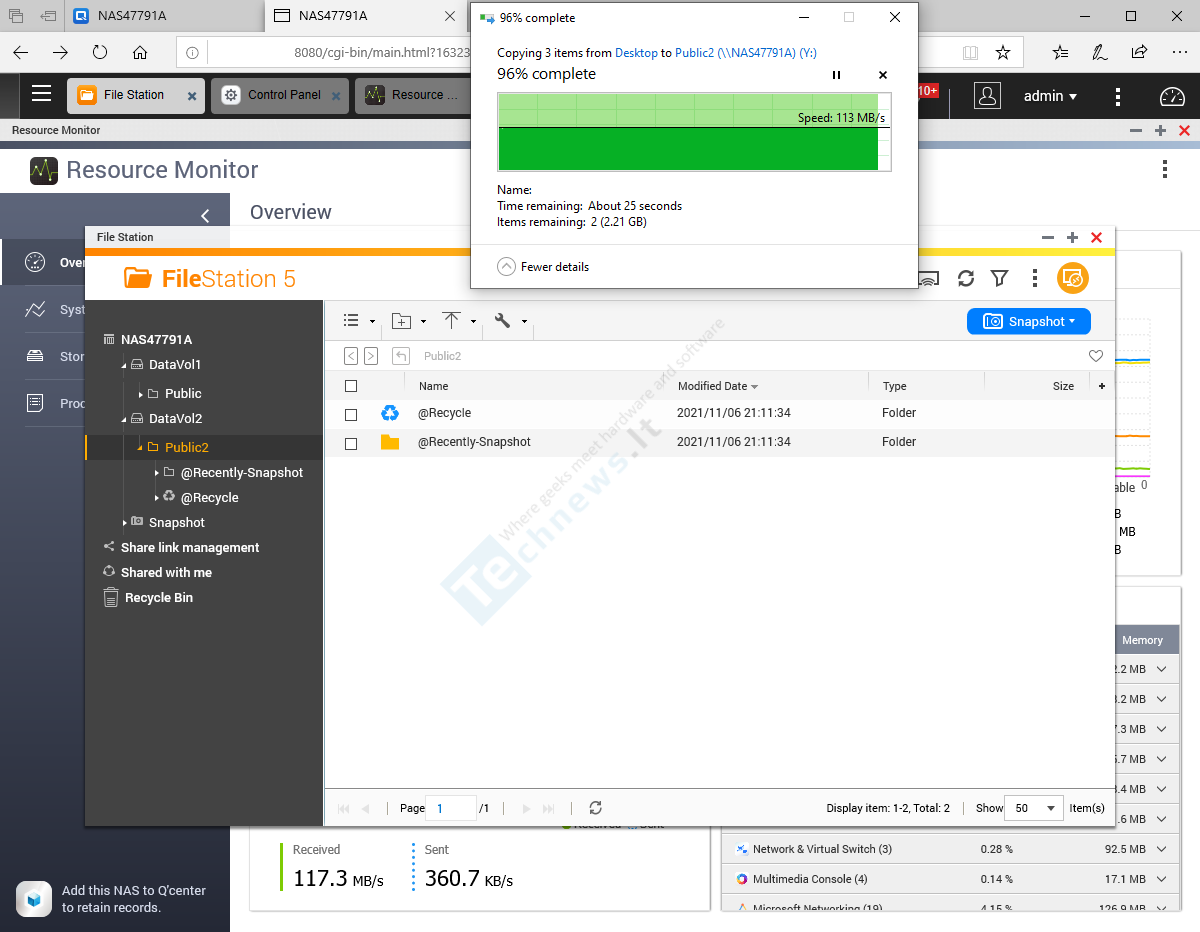Open the File Station network media player icon

(928, 278)
